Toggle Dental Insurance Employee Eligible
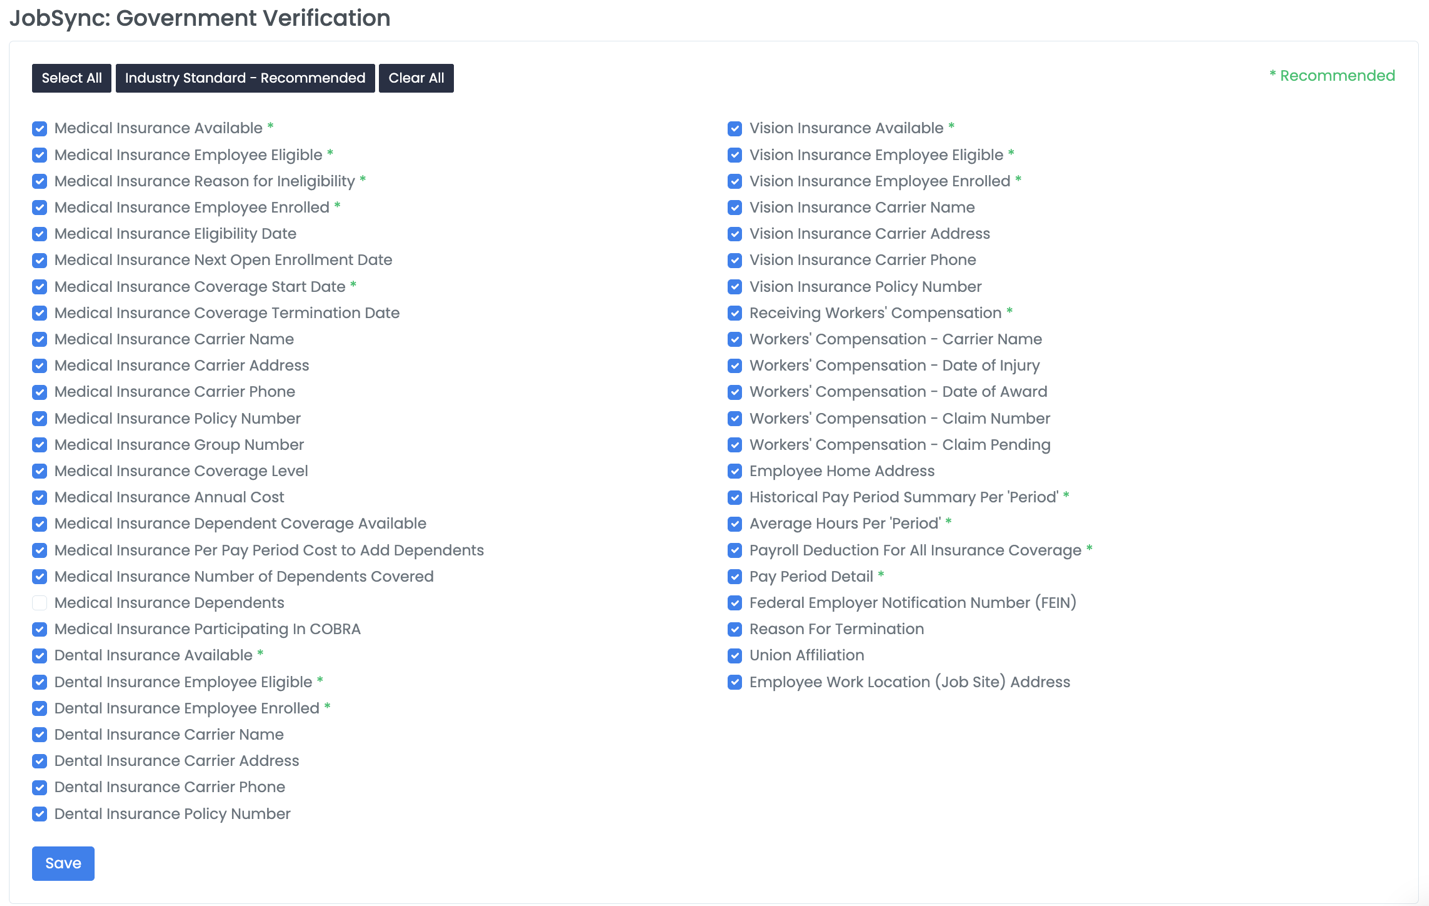This screenshot has height=906, width=1429. (x=40, y=682)
